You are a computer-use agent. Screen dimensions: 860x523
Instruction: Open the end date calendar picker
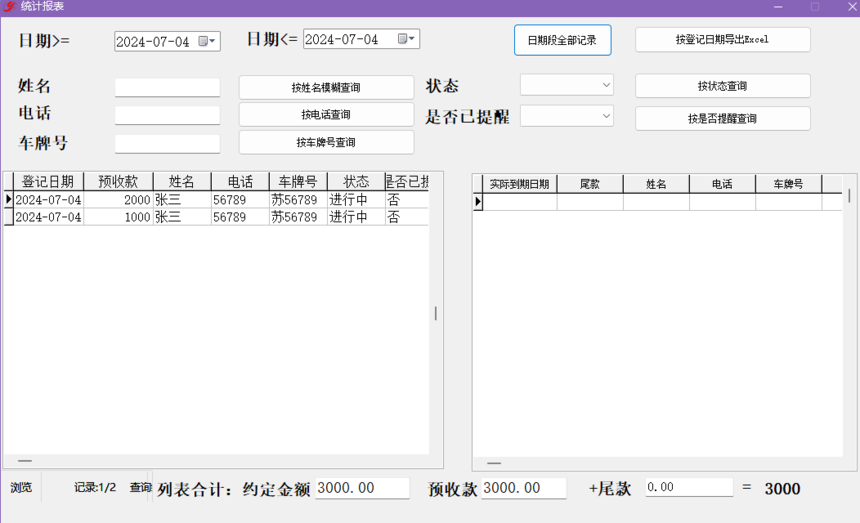point(406,38)
